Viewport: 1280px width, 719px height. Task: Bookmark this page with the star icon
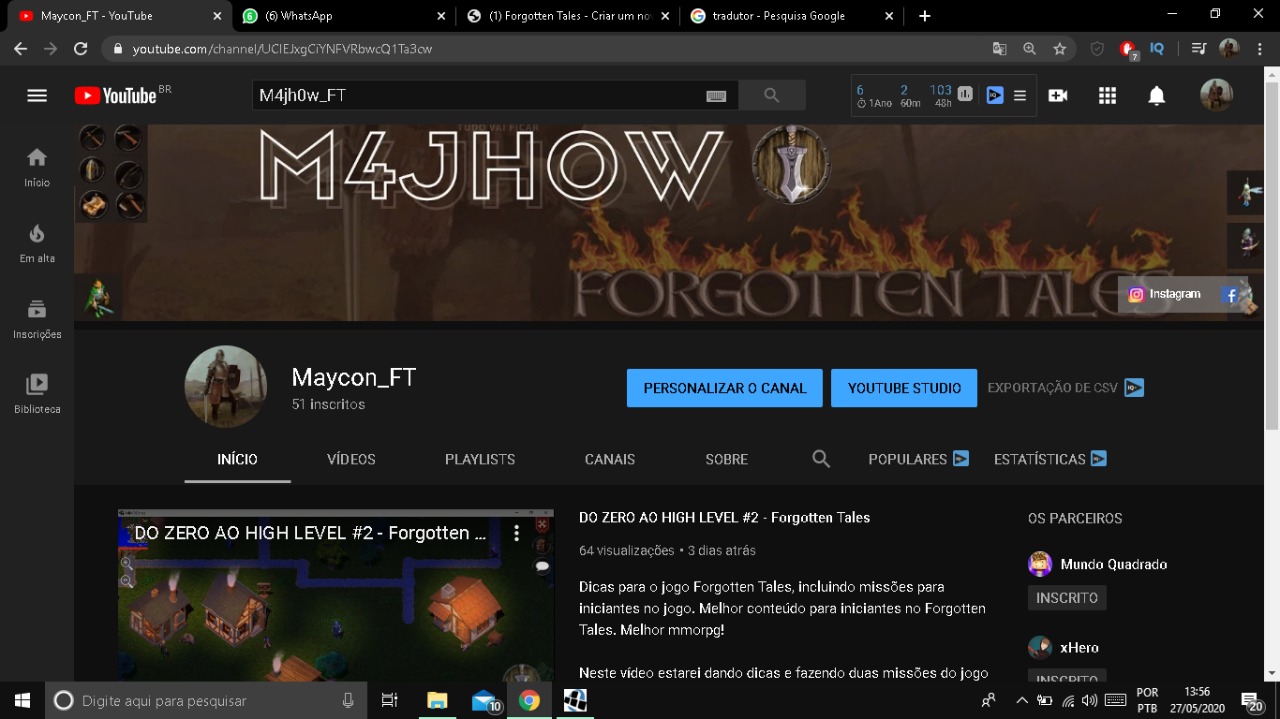[x=1059, y=48]
